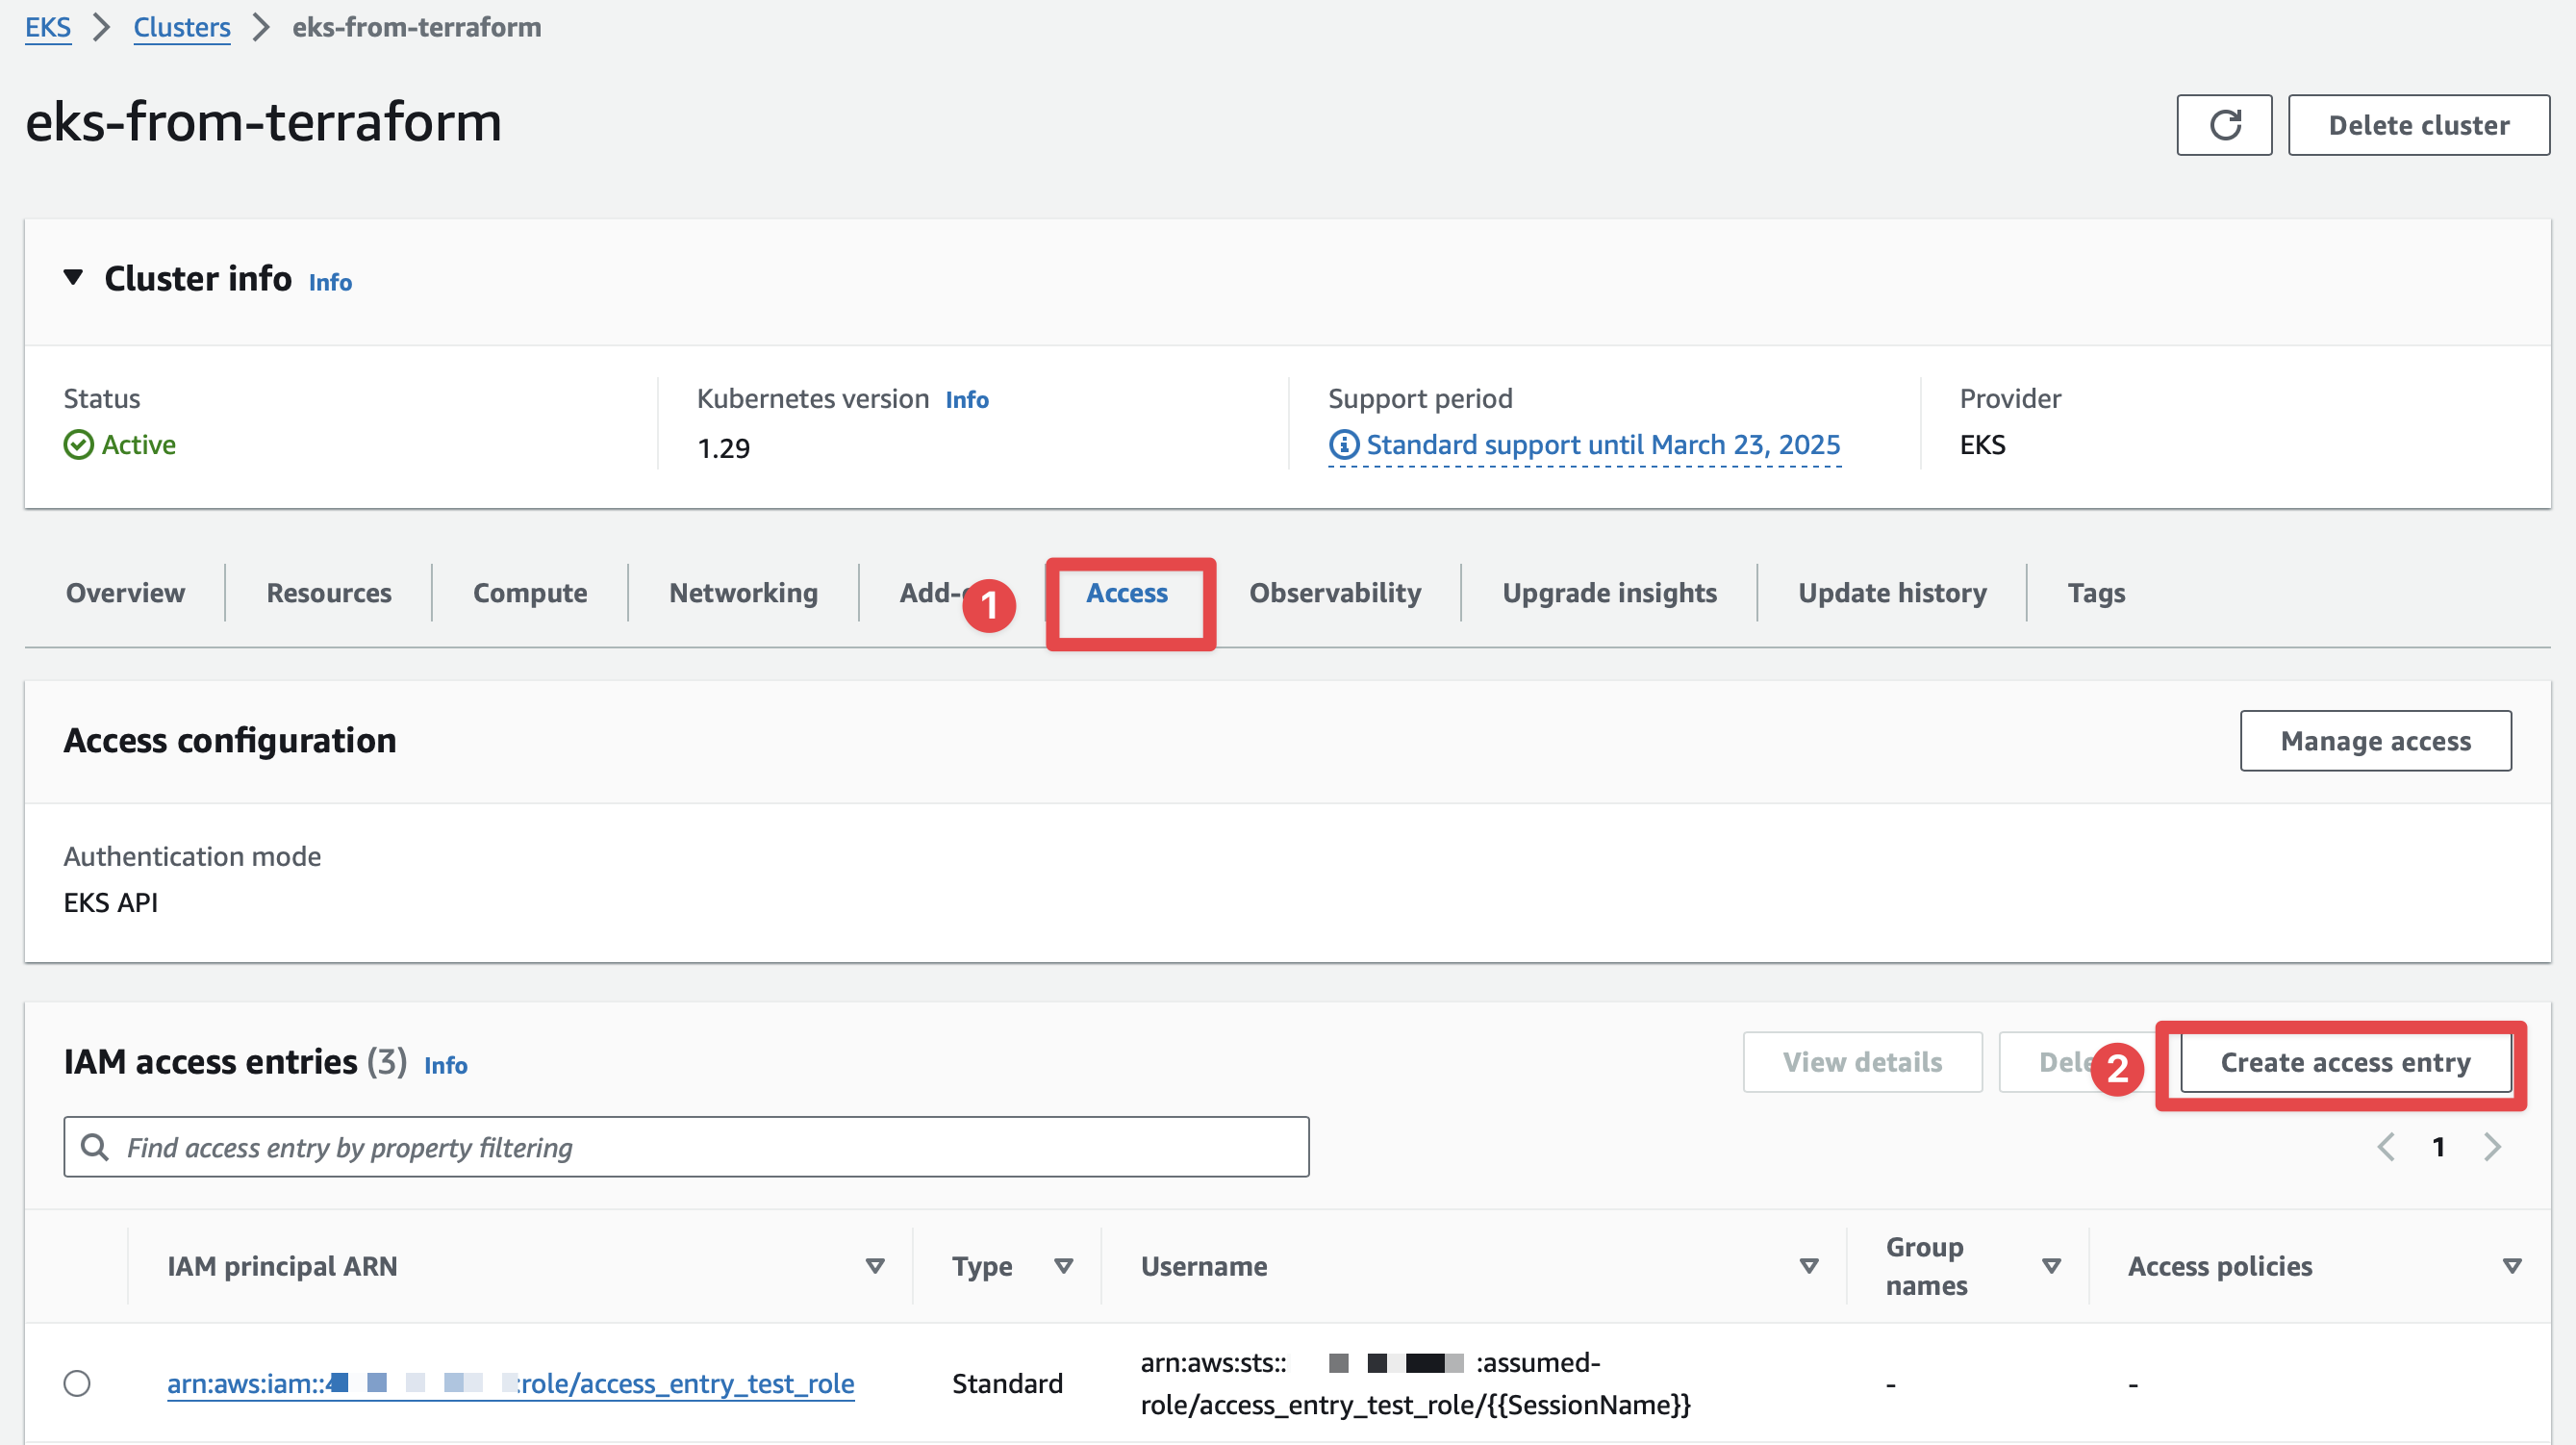Image resolution: width=2576 pixels, height=1445 pixels.
Task: Sort by IAM principal ARN column arrow
Action: click(x=874, y=1266)
